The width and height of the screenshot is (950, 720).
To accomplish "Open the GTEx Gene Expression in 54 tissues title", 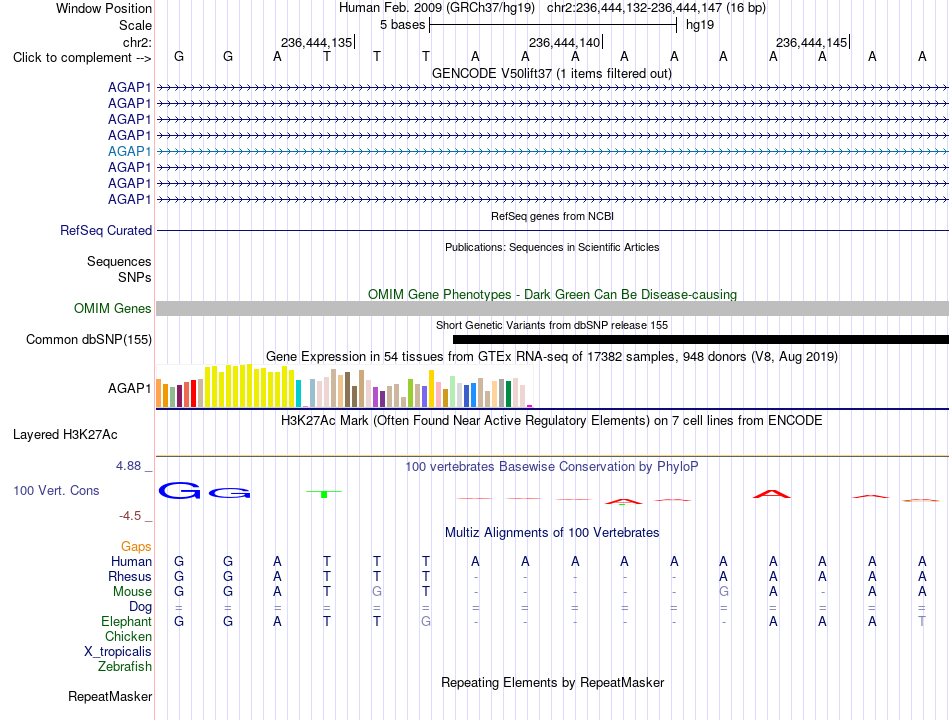I will tap(552, 356).
